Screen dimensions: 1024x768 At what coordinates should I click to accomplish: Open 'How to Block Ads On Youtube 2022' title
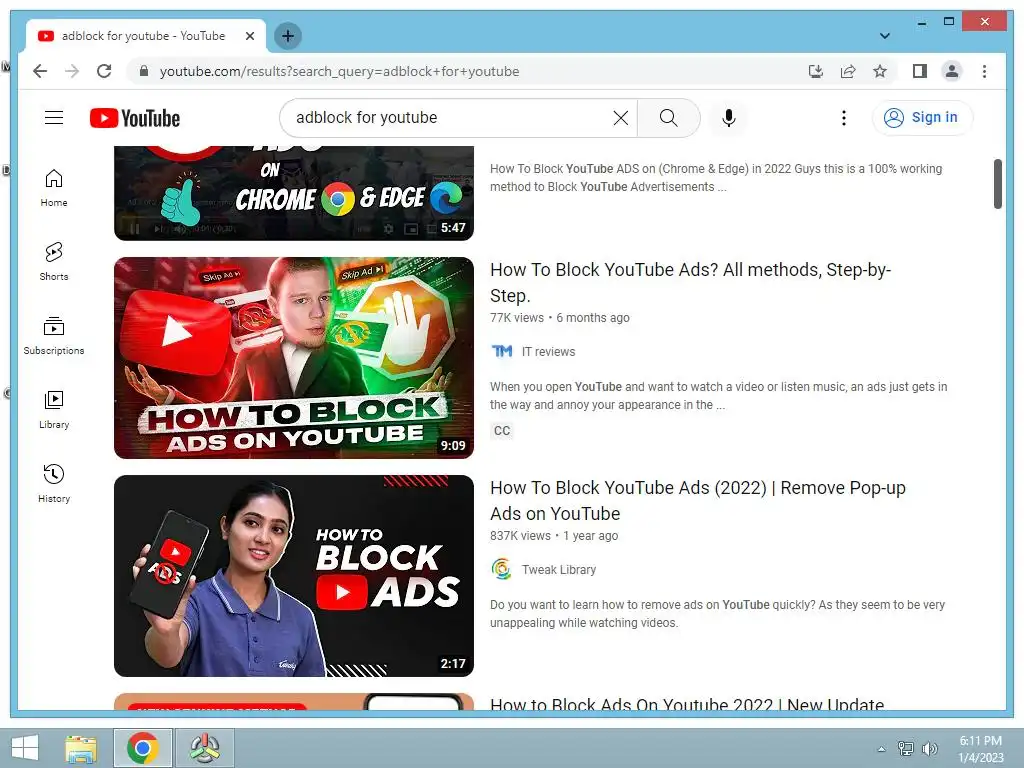click(687, 704)
